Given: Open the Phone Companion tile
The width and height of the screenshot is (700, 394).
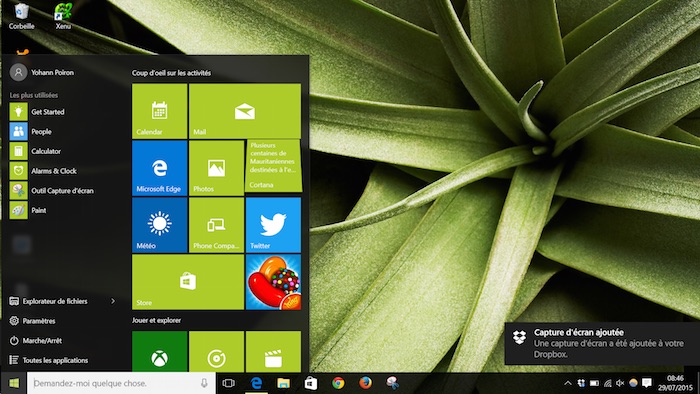Looking at the screenshot, I should (216, 225).
